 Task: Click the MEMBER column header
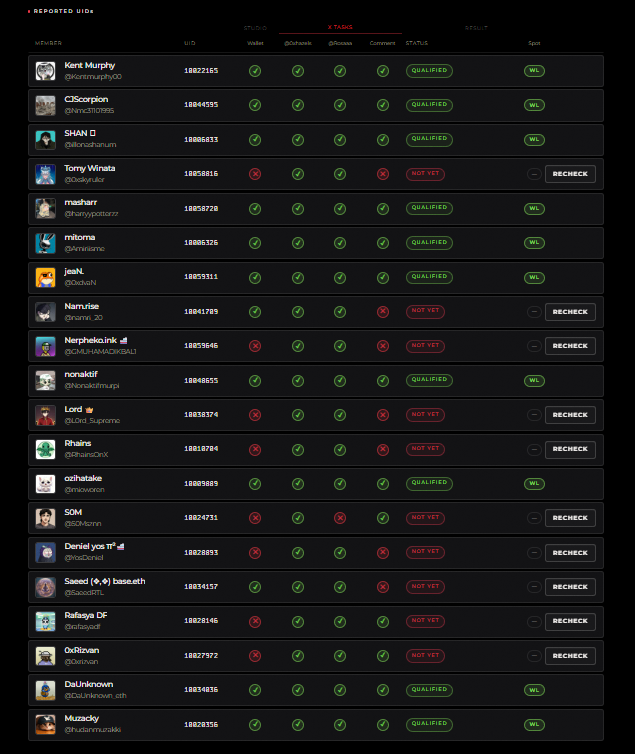tap(48, 43)
